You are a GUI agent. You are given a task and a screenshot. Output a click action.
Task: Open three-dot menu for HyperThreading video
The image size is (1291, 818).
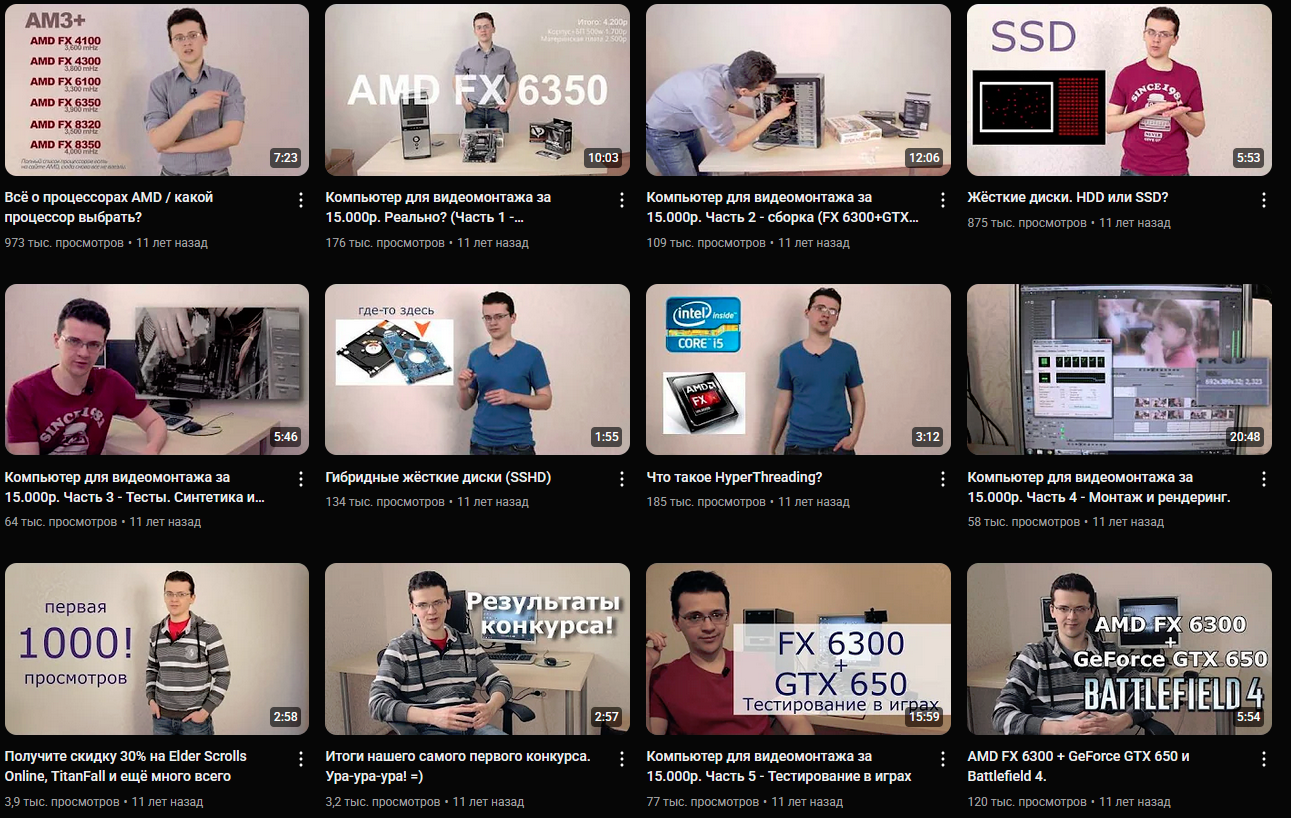pyautogui.click(x=943, y=480)
